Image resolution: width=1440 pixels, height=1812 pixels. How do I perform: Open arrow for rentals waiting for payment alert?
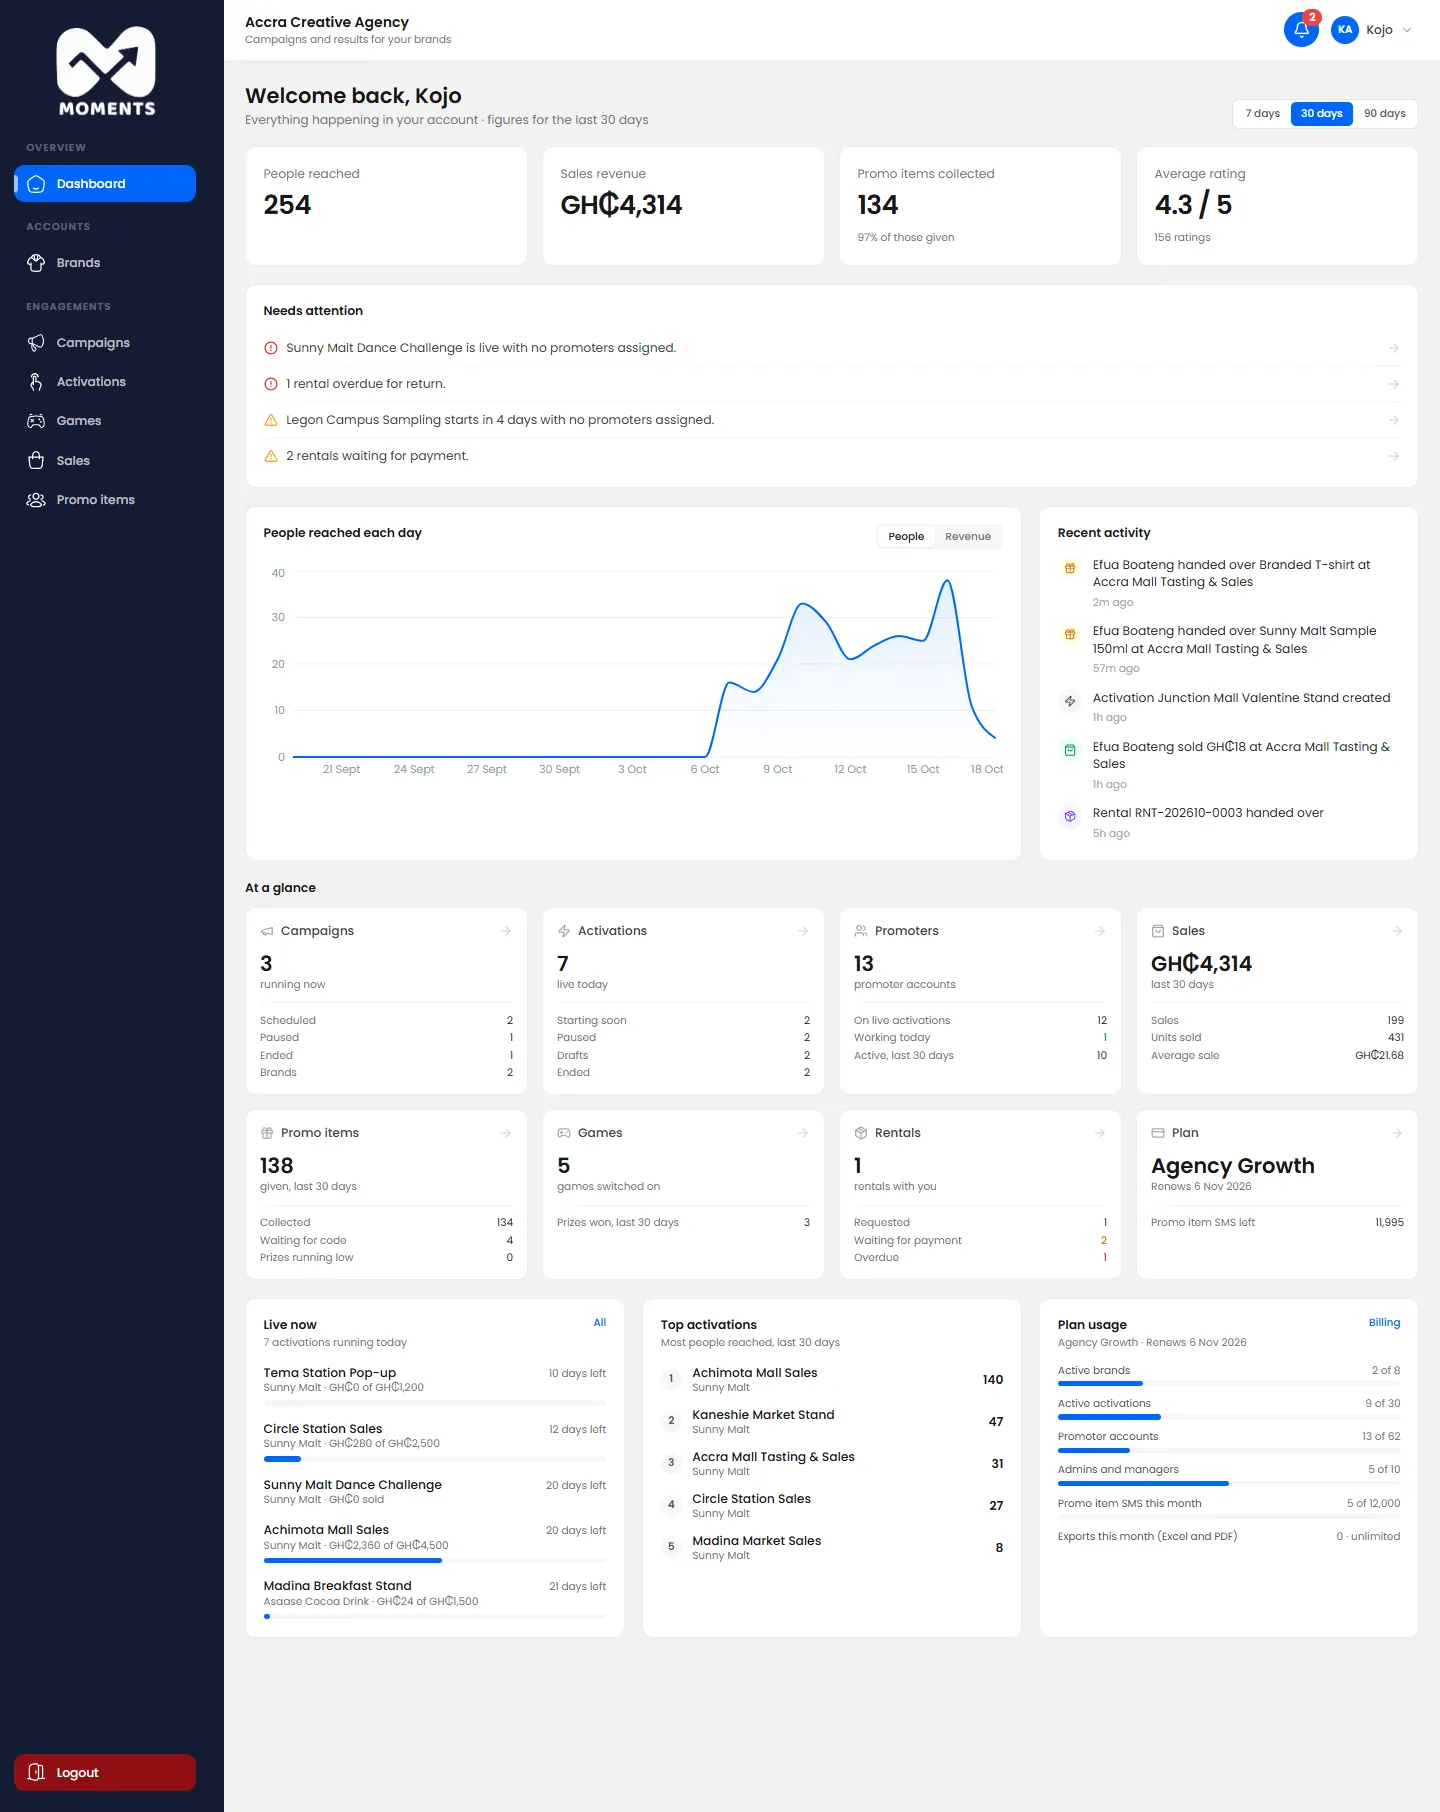(x=1394, y=456)
